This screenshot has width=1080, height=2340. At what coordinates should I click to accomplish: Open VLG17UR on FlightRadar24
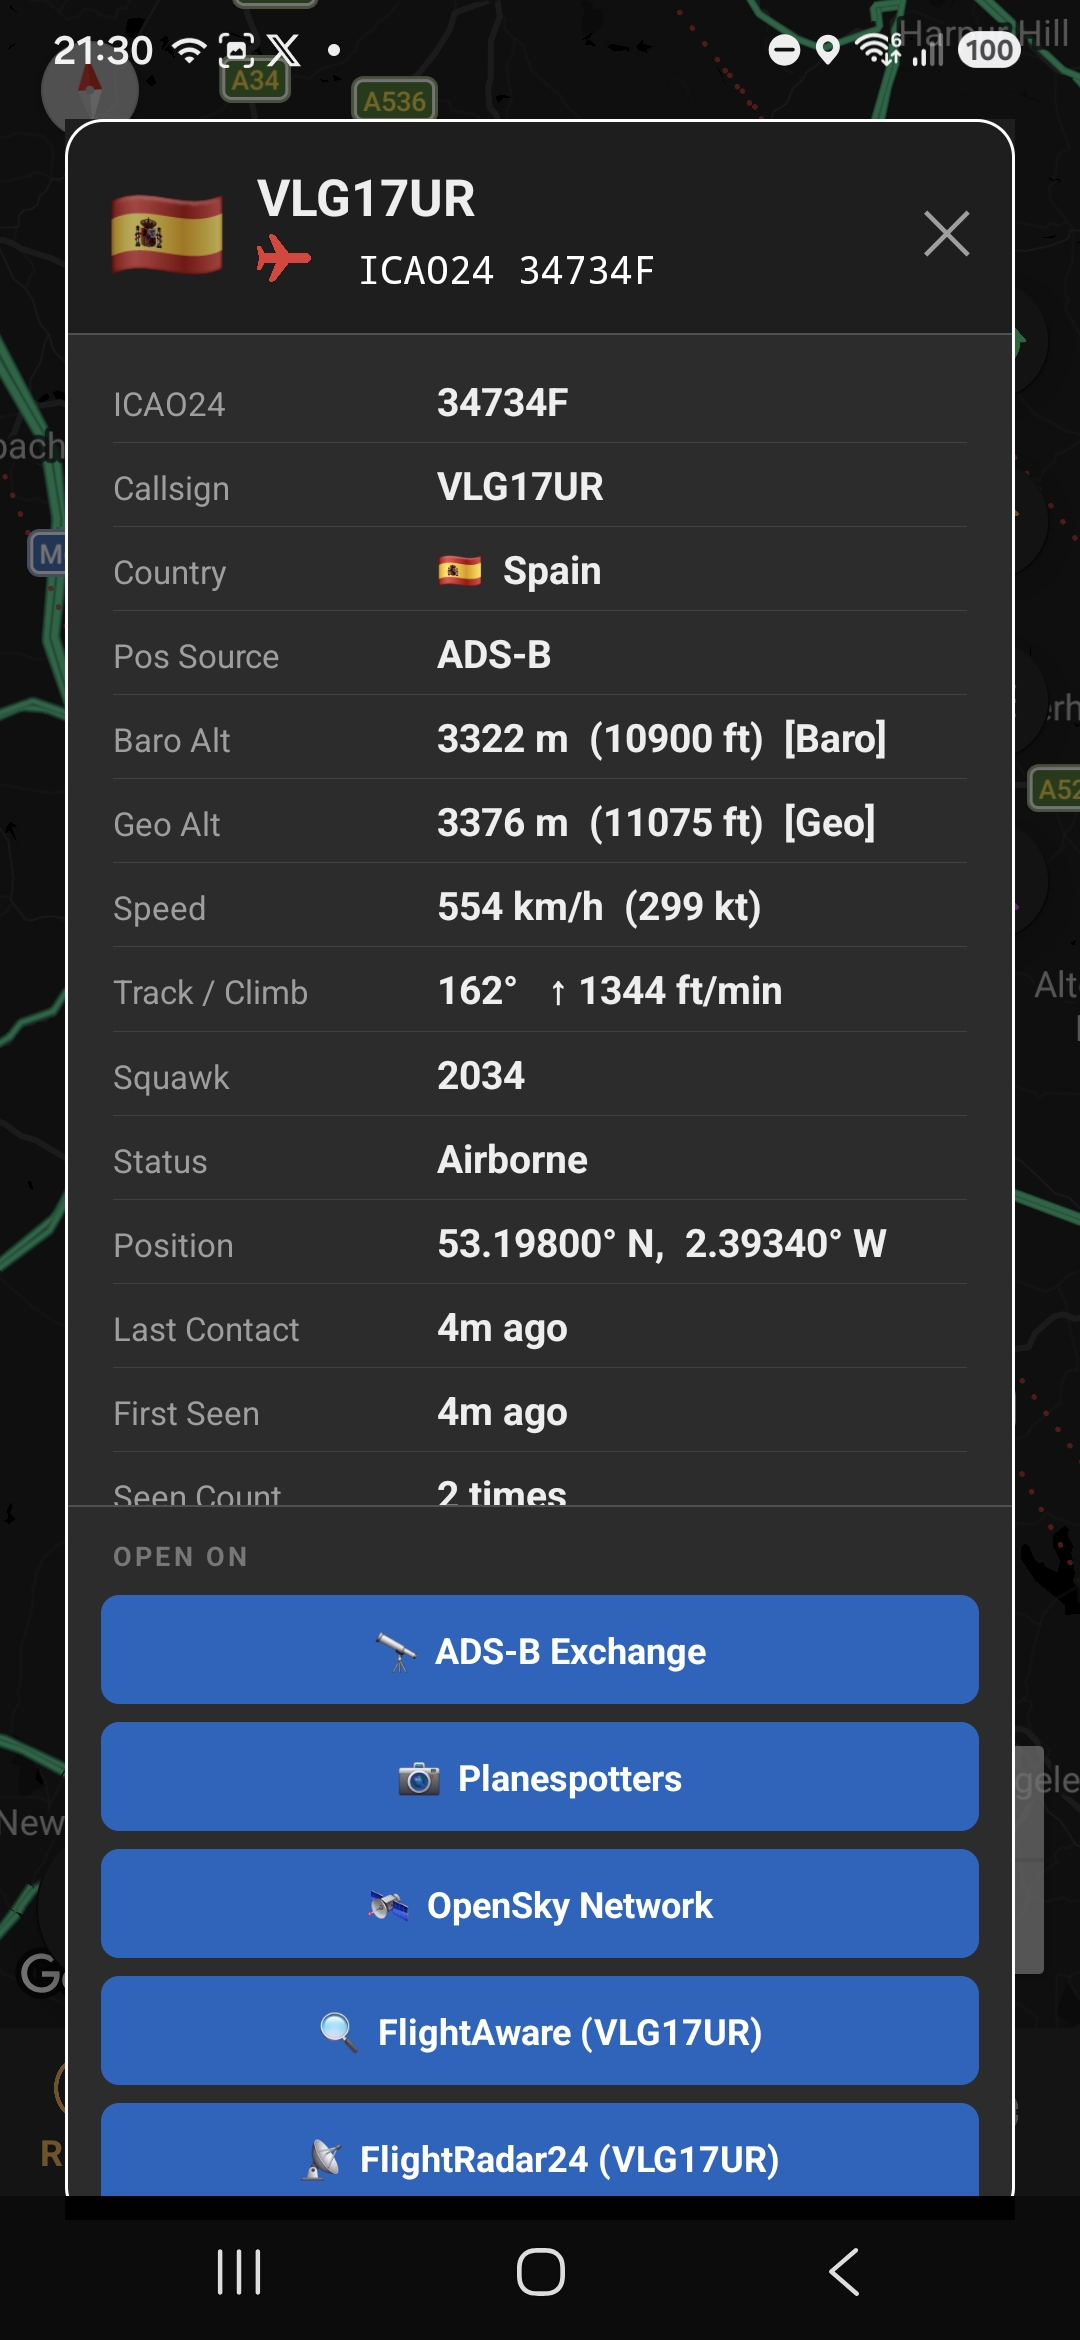coord(540,2150)
